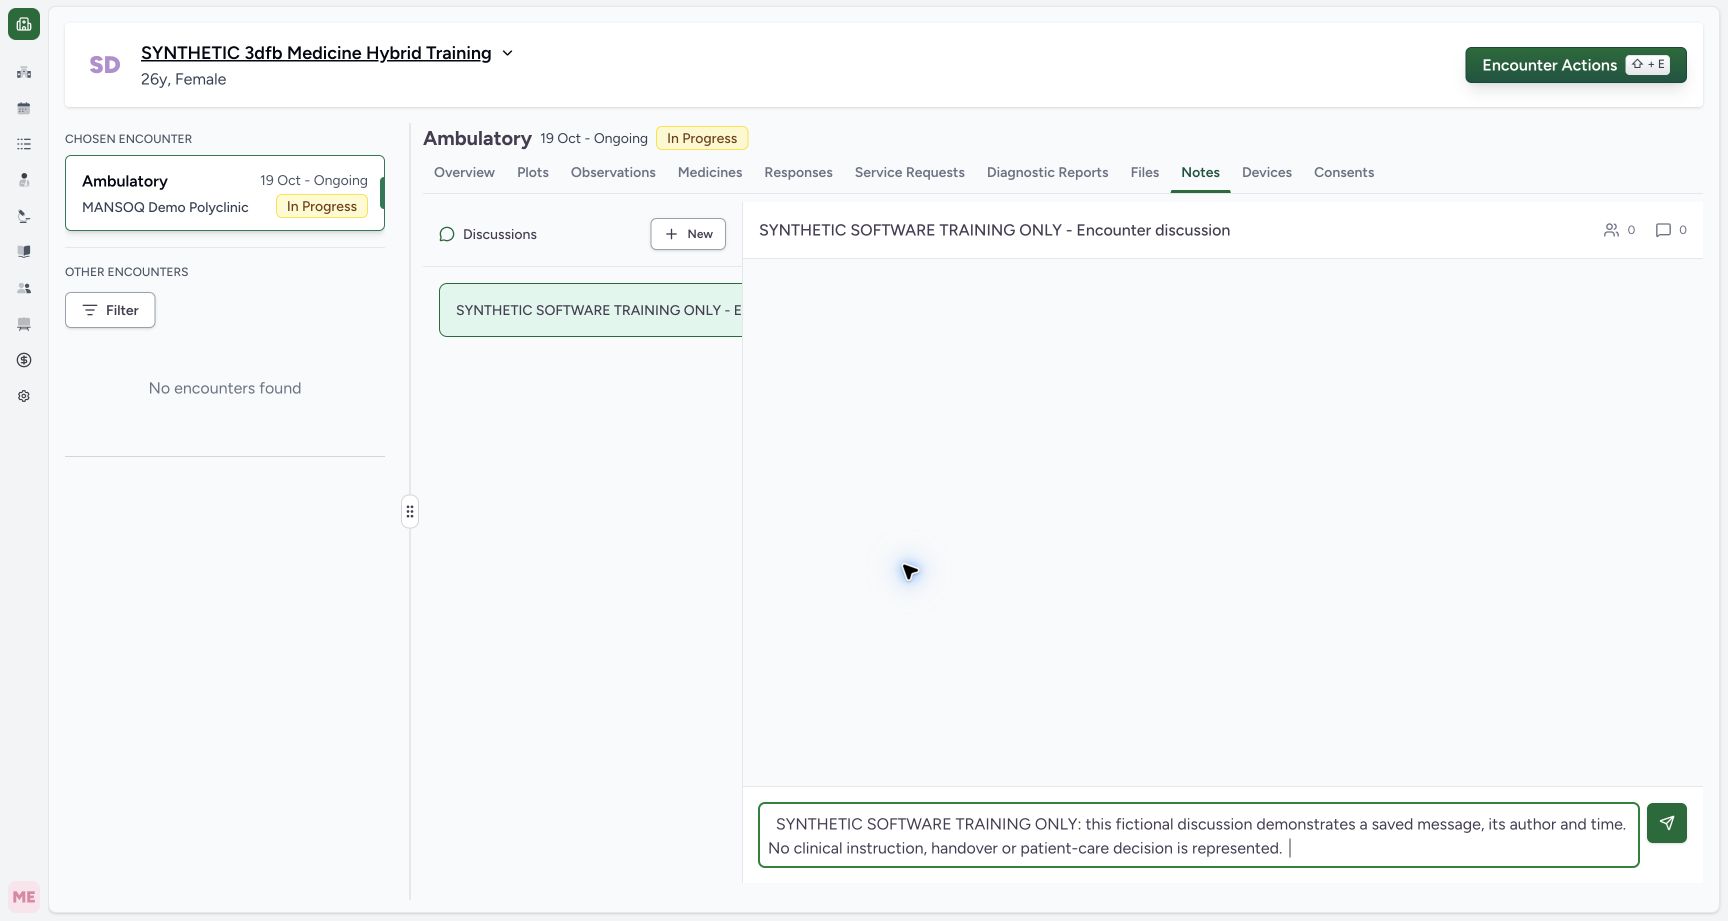Switch to the Overview tab

point(464,172)
